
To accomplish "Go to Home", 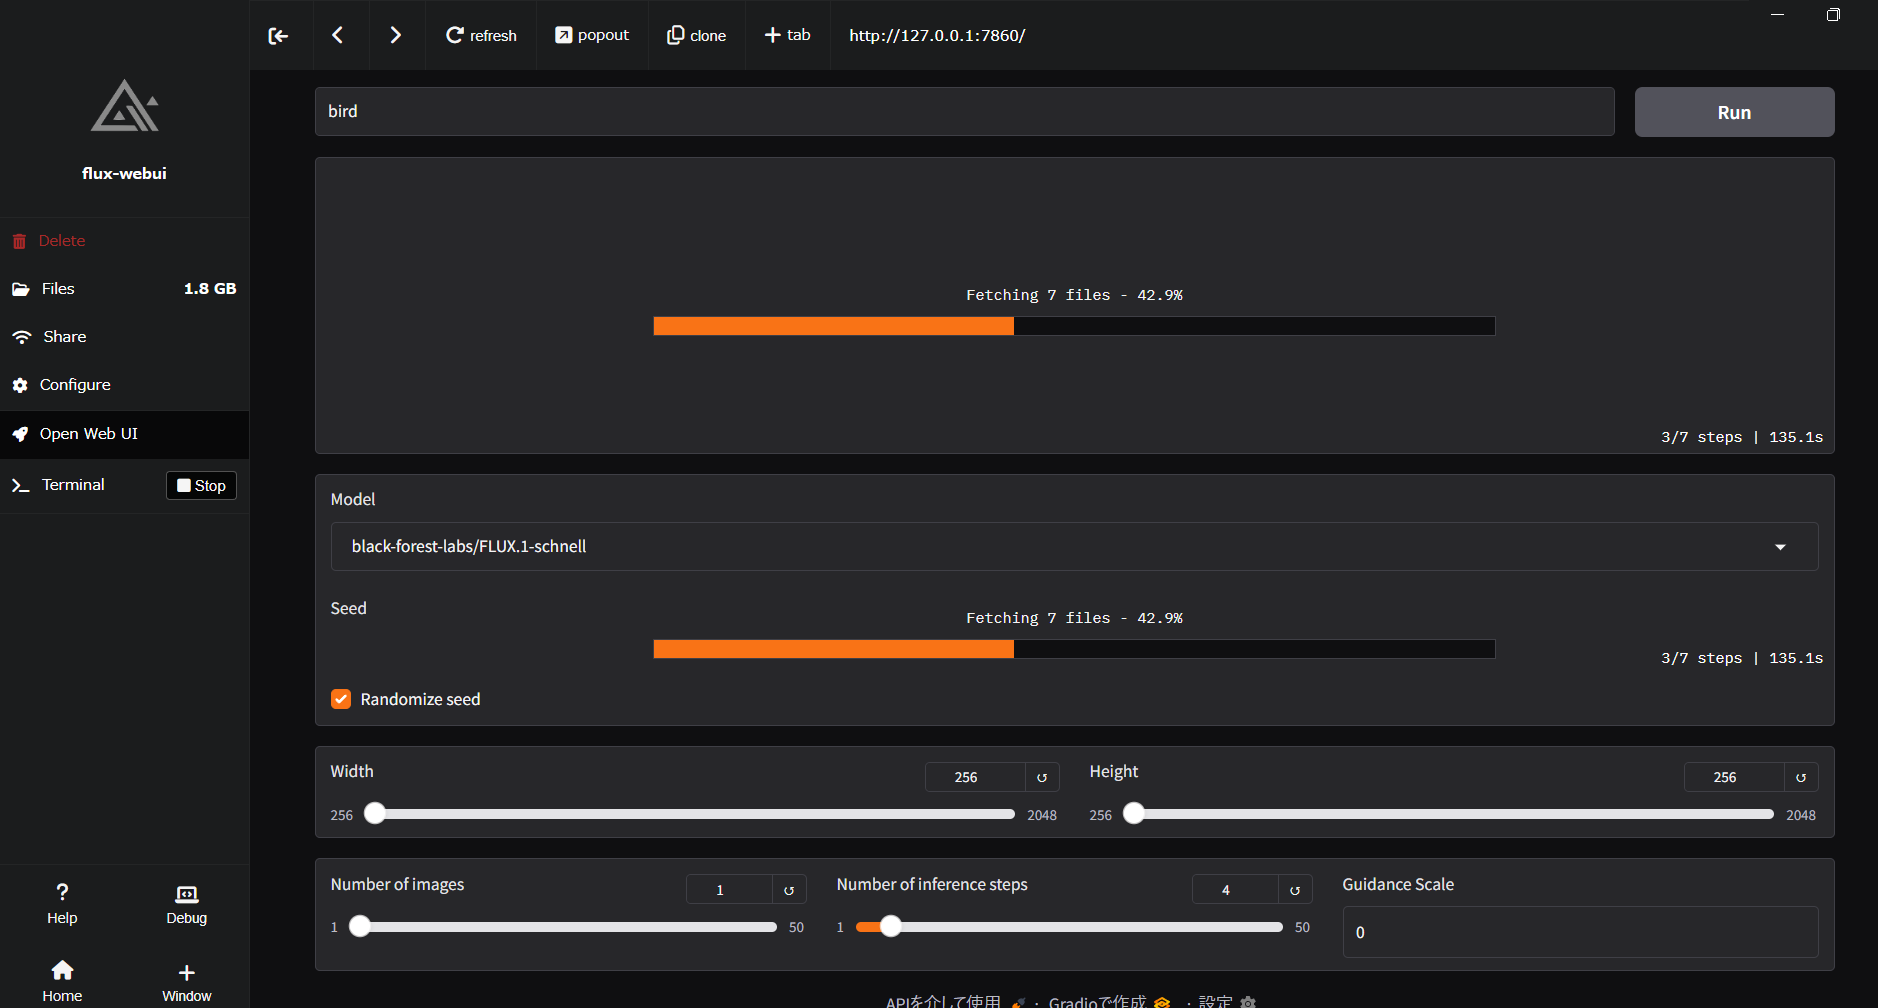I will click(x=62, y=982).
